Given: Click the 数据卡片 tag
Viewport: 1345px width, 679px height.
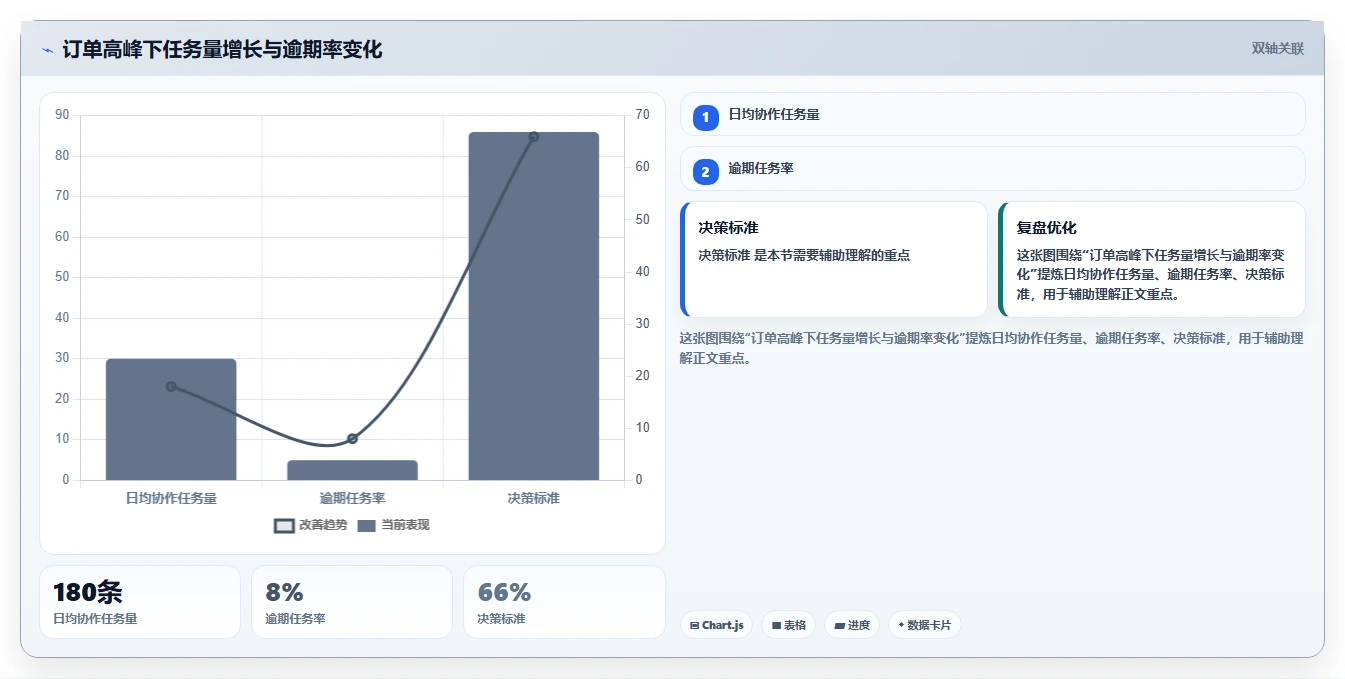Looking at the screenshot, I should coord(925,625).
